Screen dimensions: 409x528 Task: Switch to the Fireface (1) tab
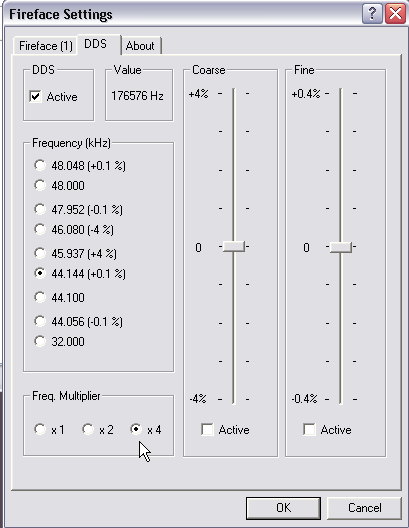point(46,46)
